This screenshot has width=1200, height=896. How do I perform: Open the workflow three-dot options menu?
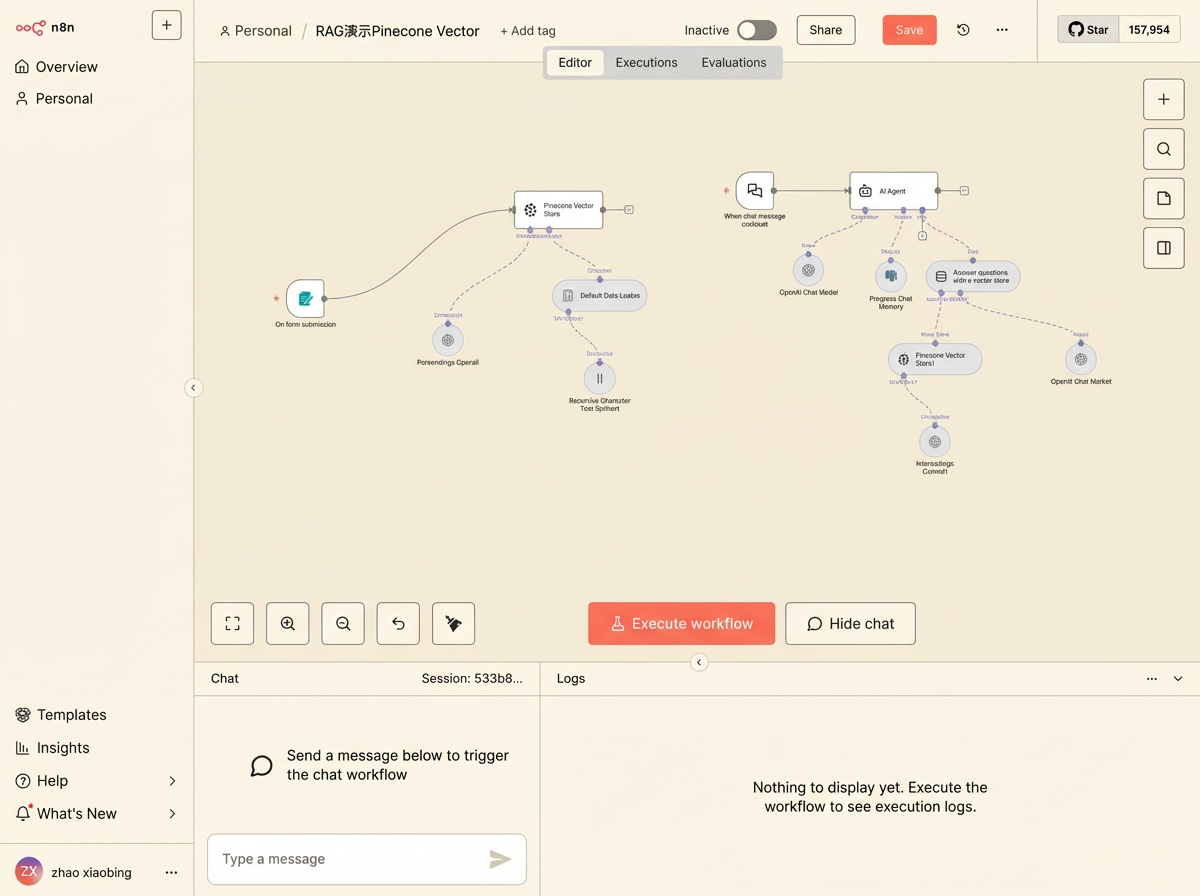(1002, 30)
